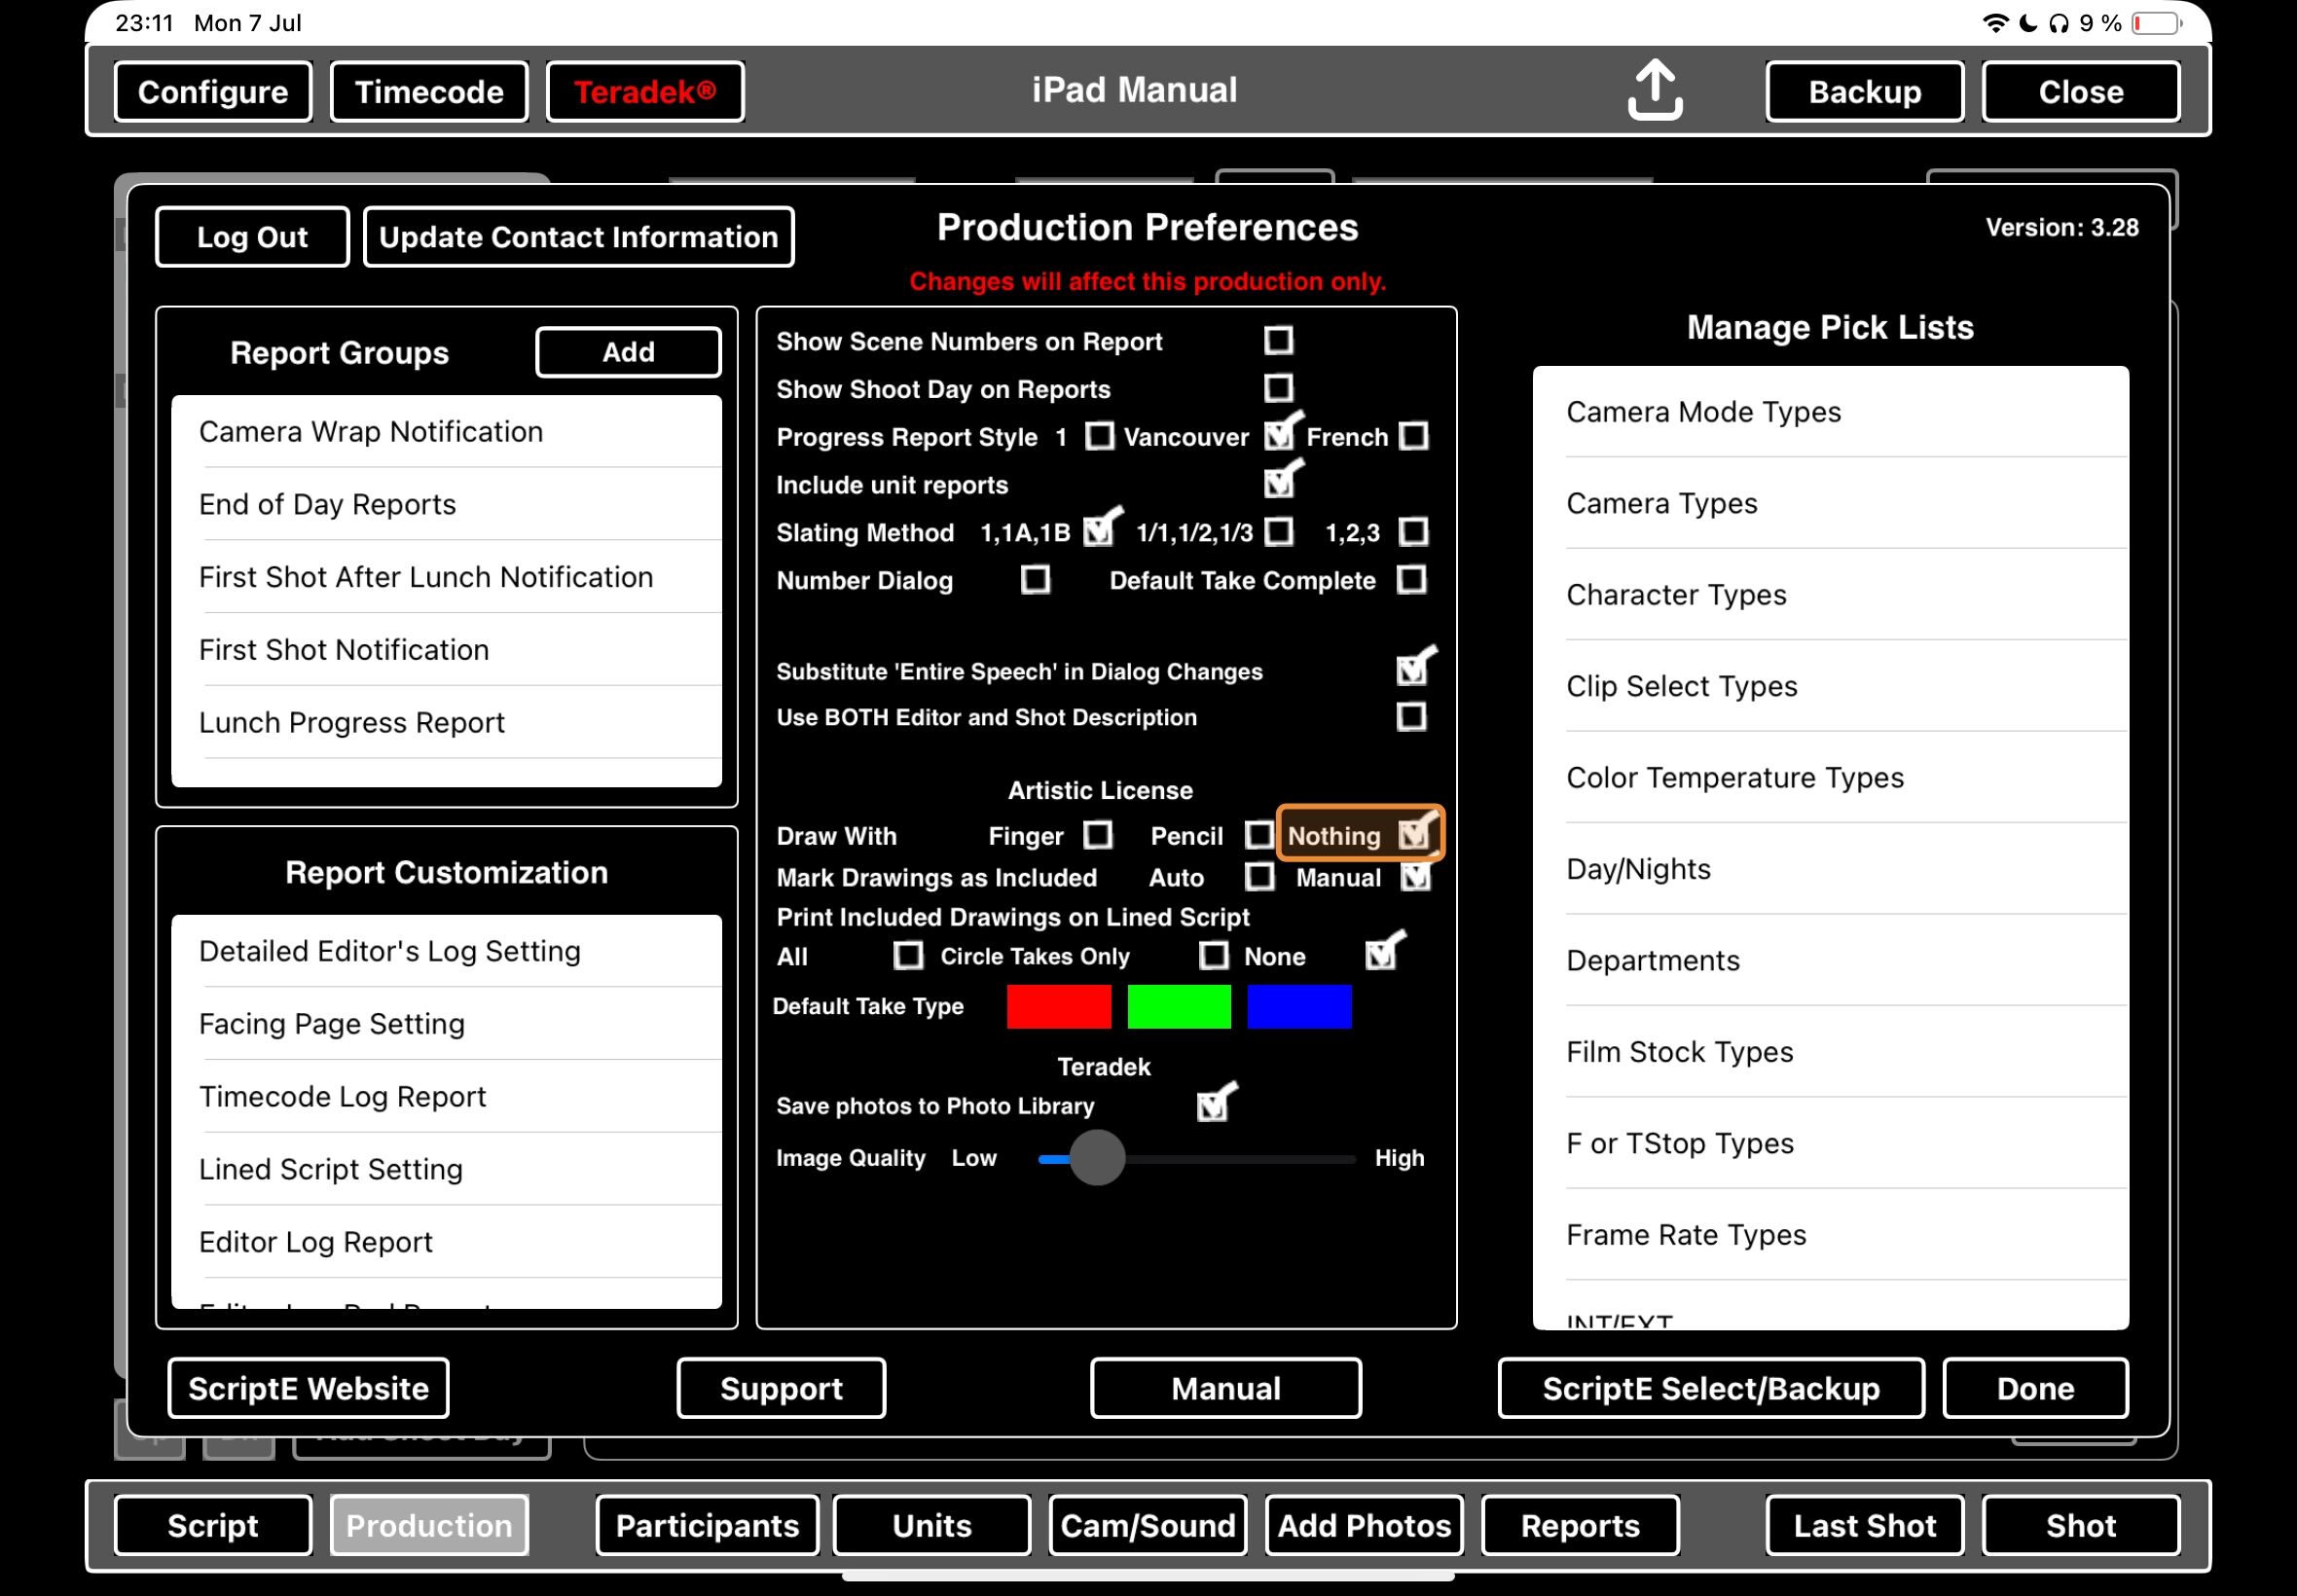Pick the green default take type swatch
Image resolution: width=2297 pixels, height=1596 pixels.
click(1178, 1006)
